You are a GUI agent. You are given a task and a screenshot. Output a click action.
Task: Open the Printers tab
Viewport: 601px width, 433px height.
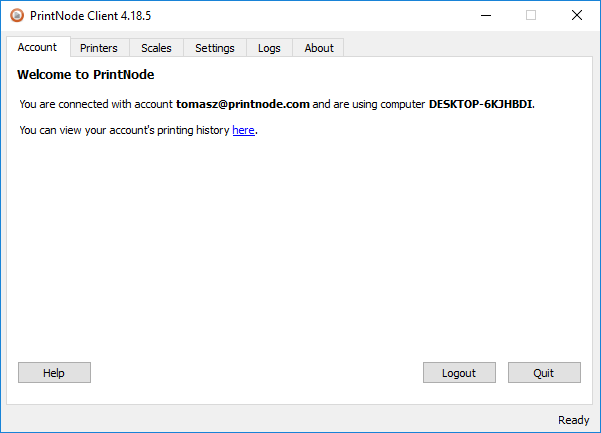[x=99, y=48]
